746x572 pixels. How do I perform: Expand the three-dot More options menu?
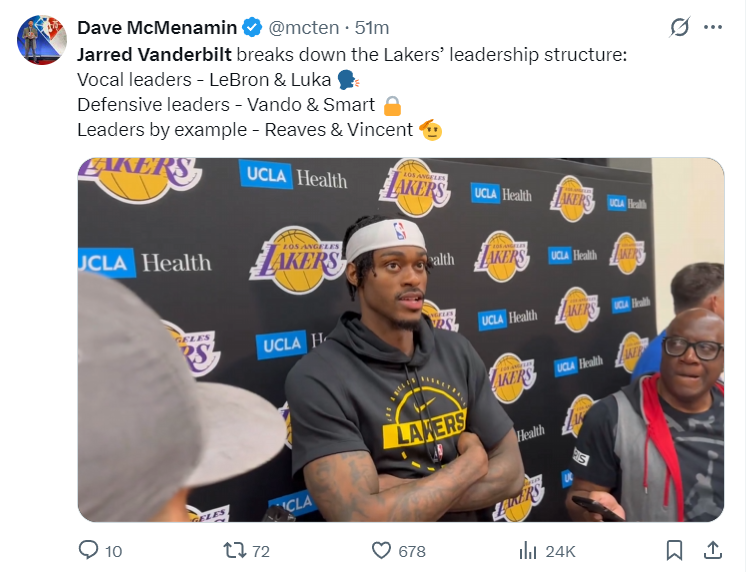[x=713, y=27]
